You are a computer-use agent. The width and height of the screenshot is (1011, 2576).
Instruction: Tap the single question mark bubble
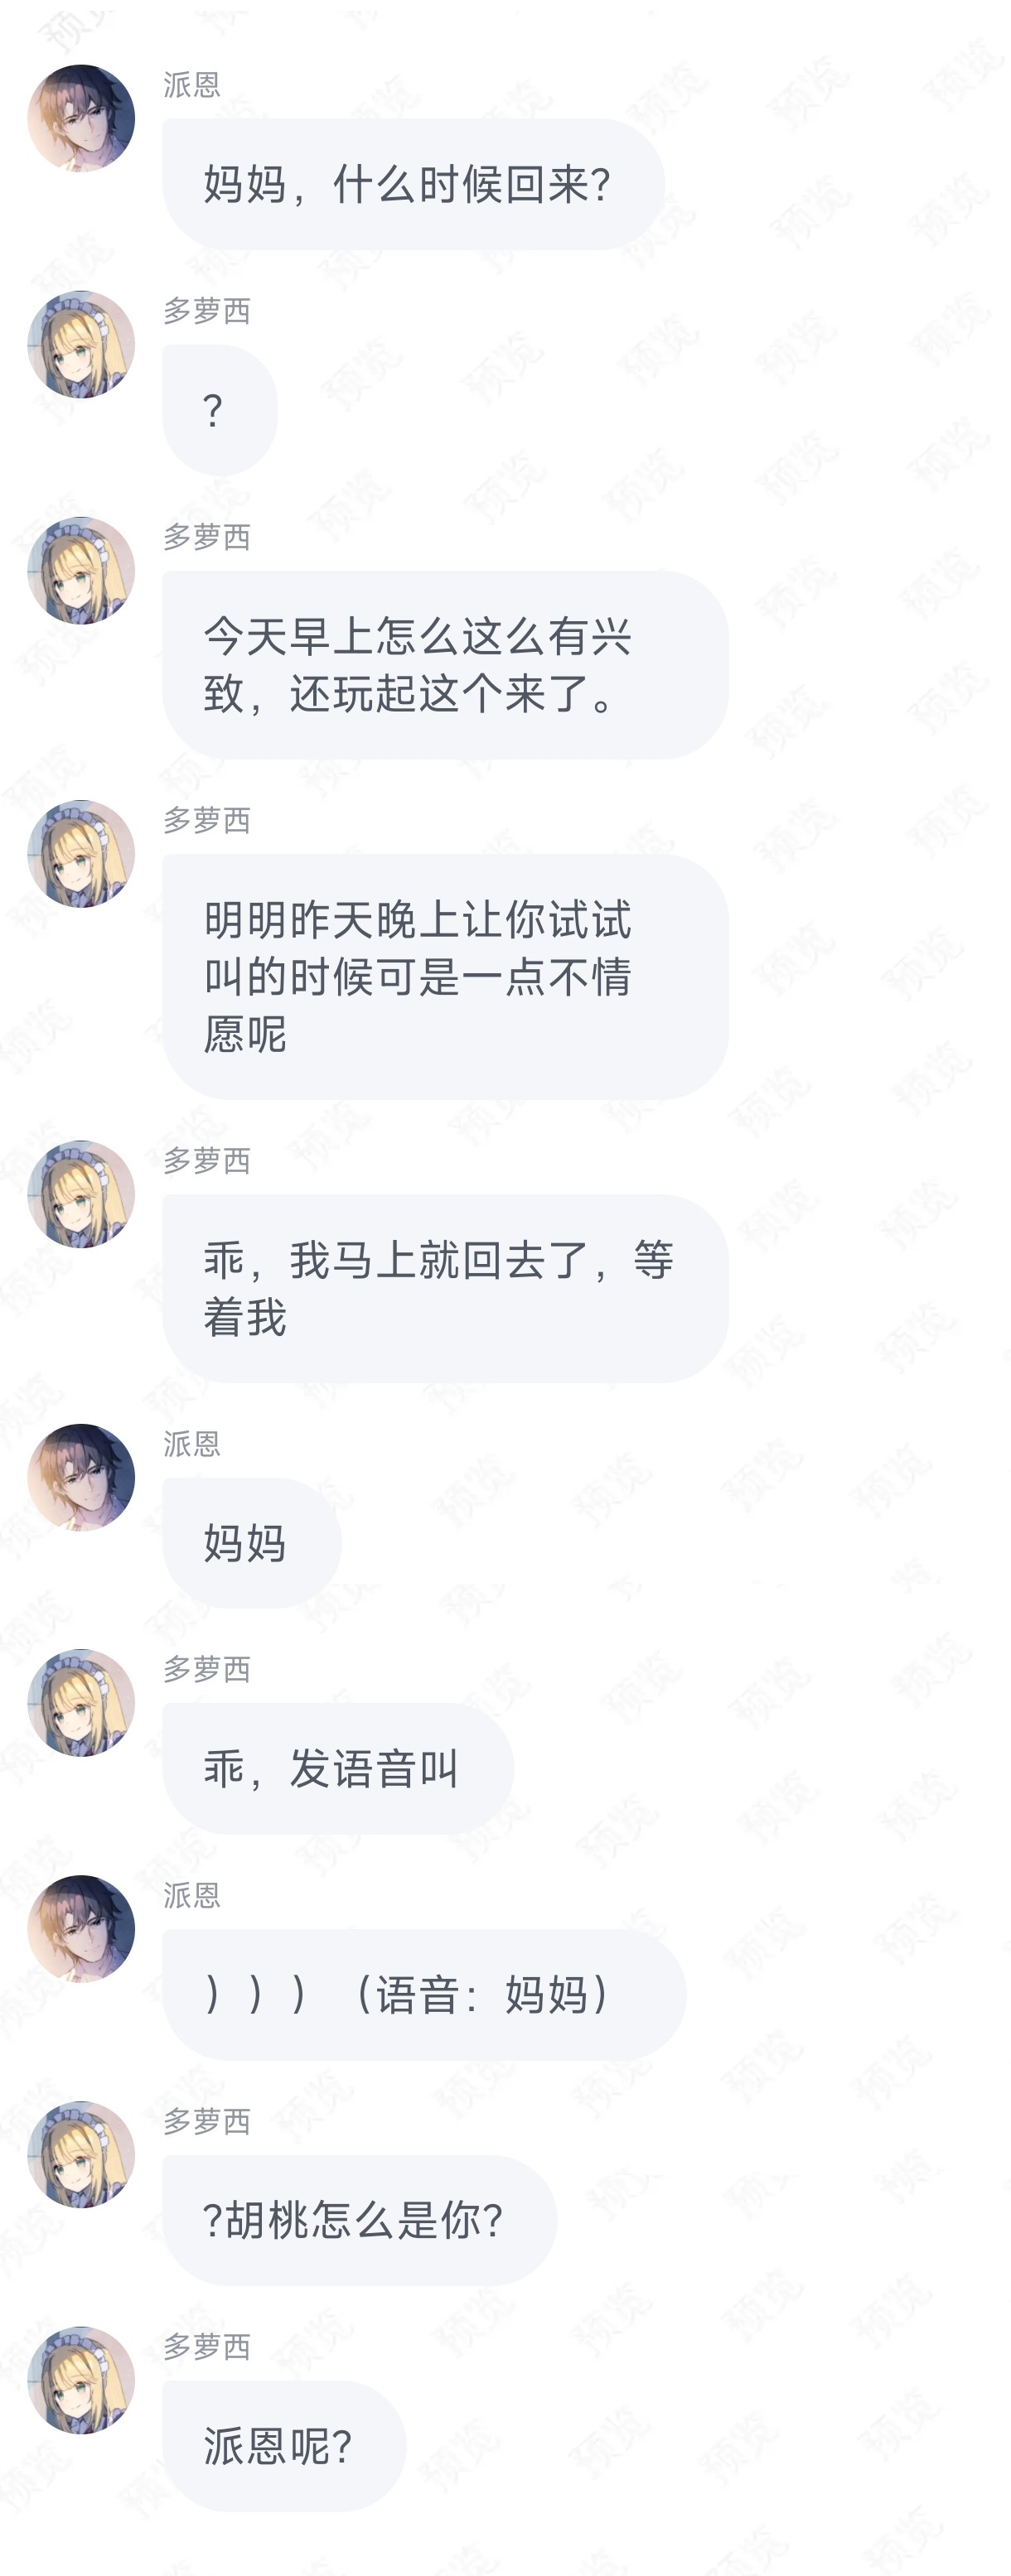point(220,410)
